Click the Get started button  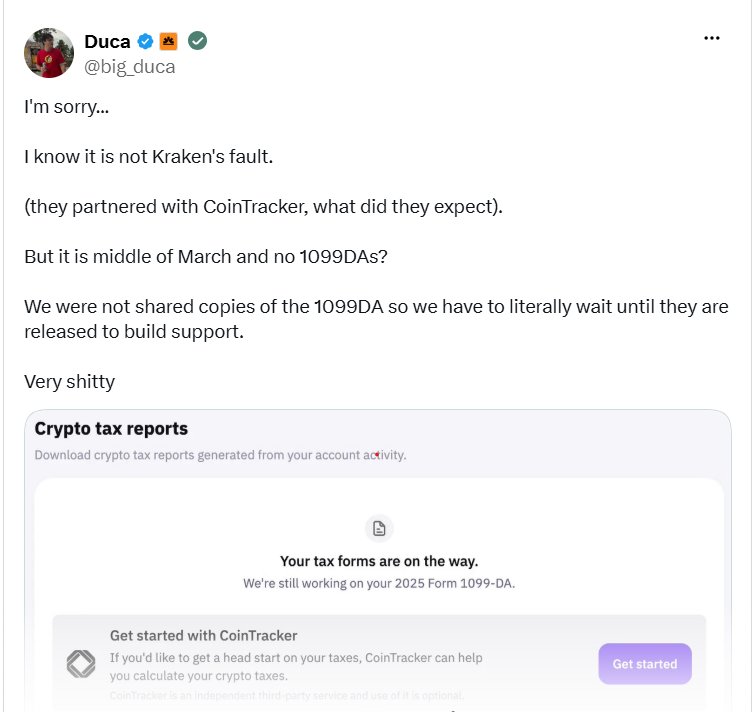(x=645, y=664)
